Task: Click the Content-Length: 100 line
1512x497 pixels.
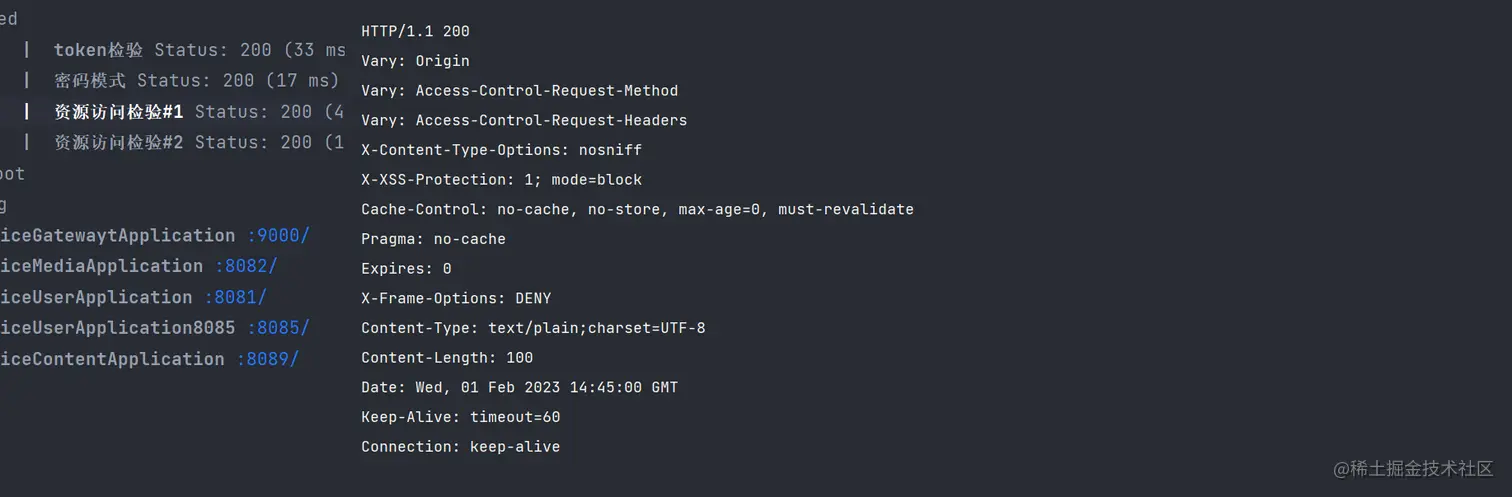Action: 447,357
